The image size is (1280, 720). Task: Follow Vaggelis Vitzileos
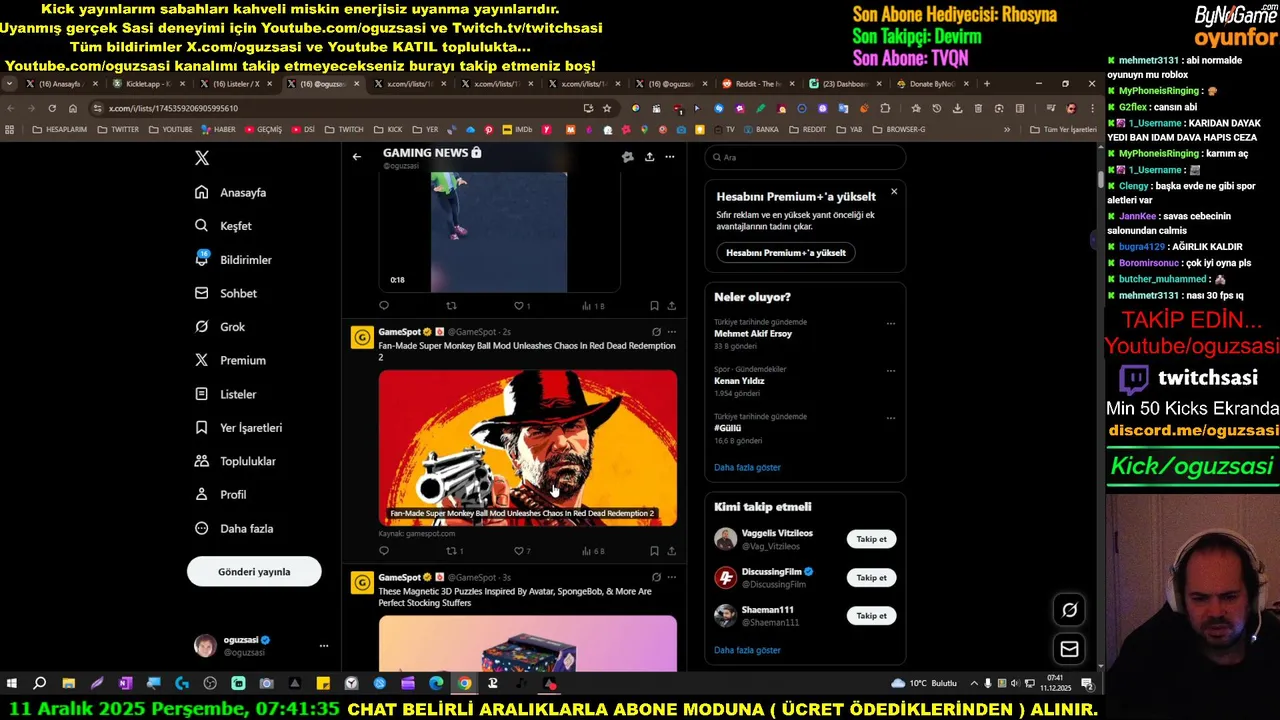(x=871, y=539)
